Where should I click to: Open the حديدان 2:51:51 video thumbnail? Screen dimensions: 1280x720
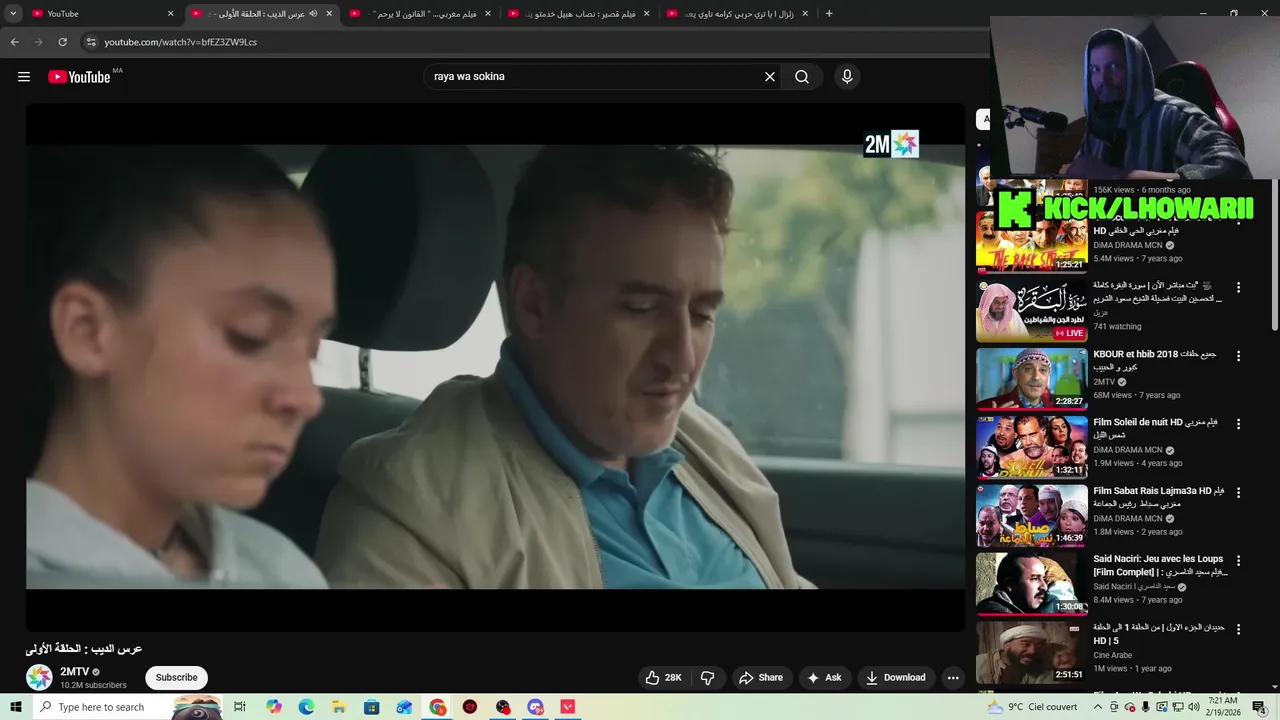pos(1031,652)
